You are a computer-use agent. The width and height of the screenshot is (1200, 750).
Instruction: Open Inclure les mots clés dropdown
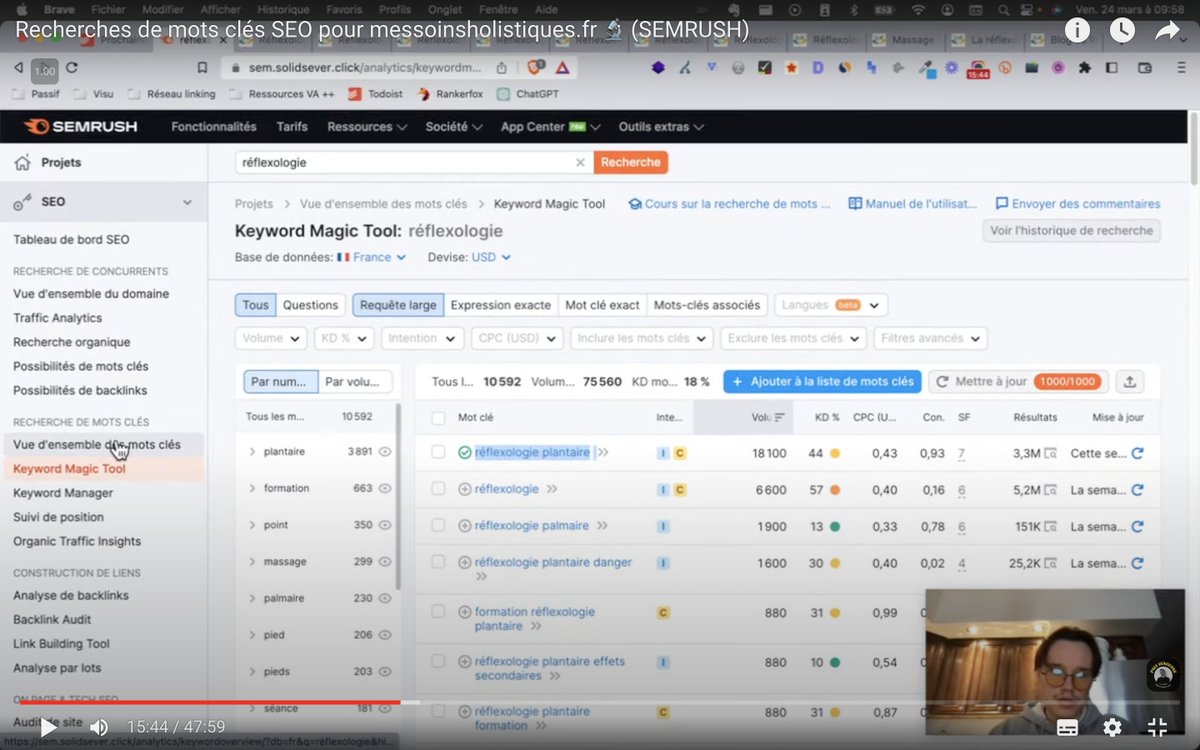(642, 338)
